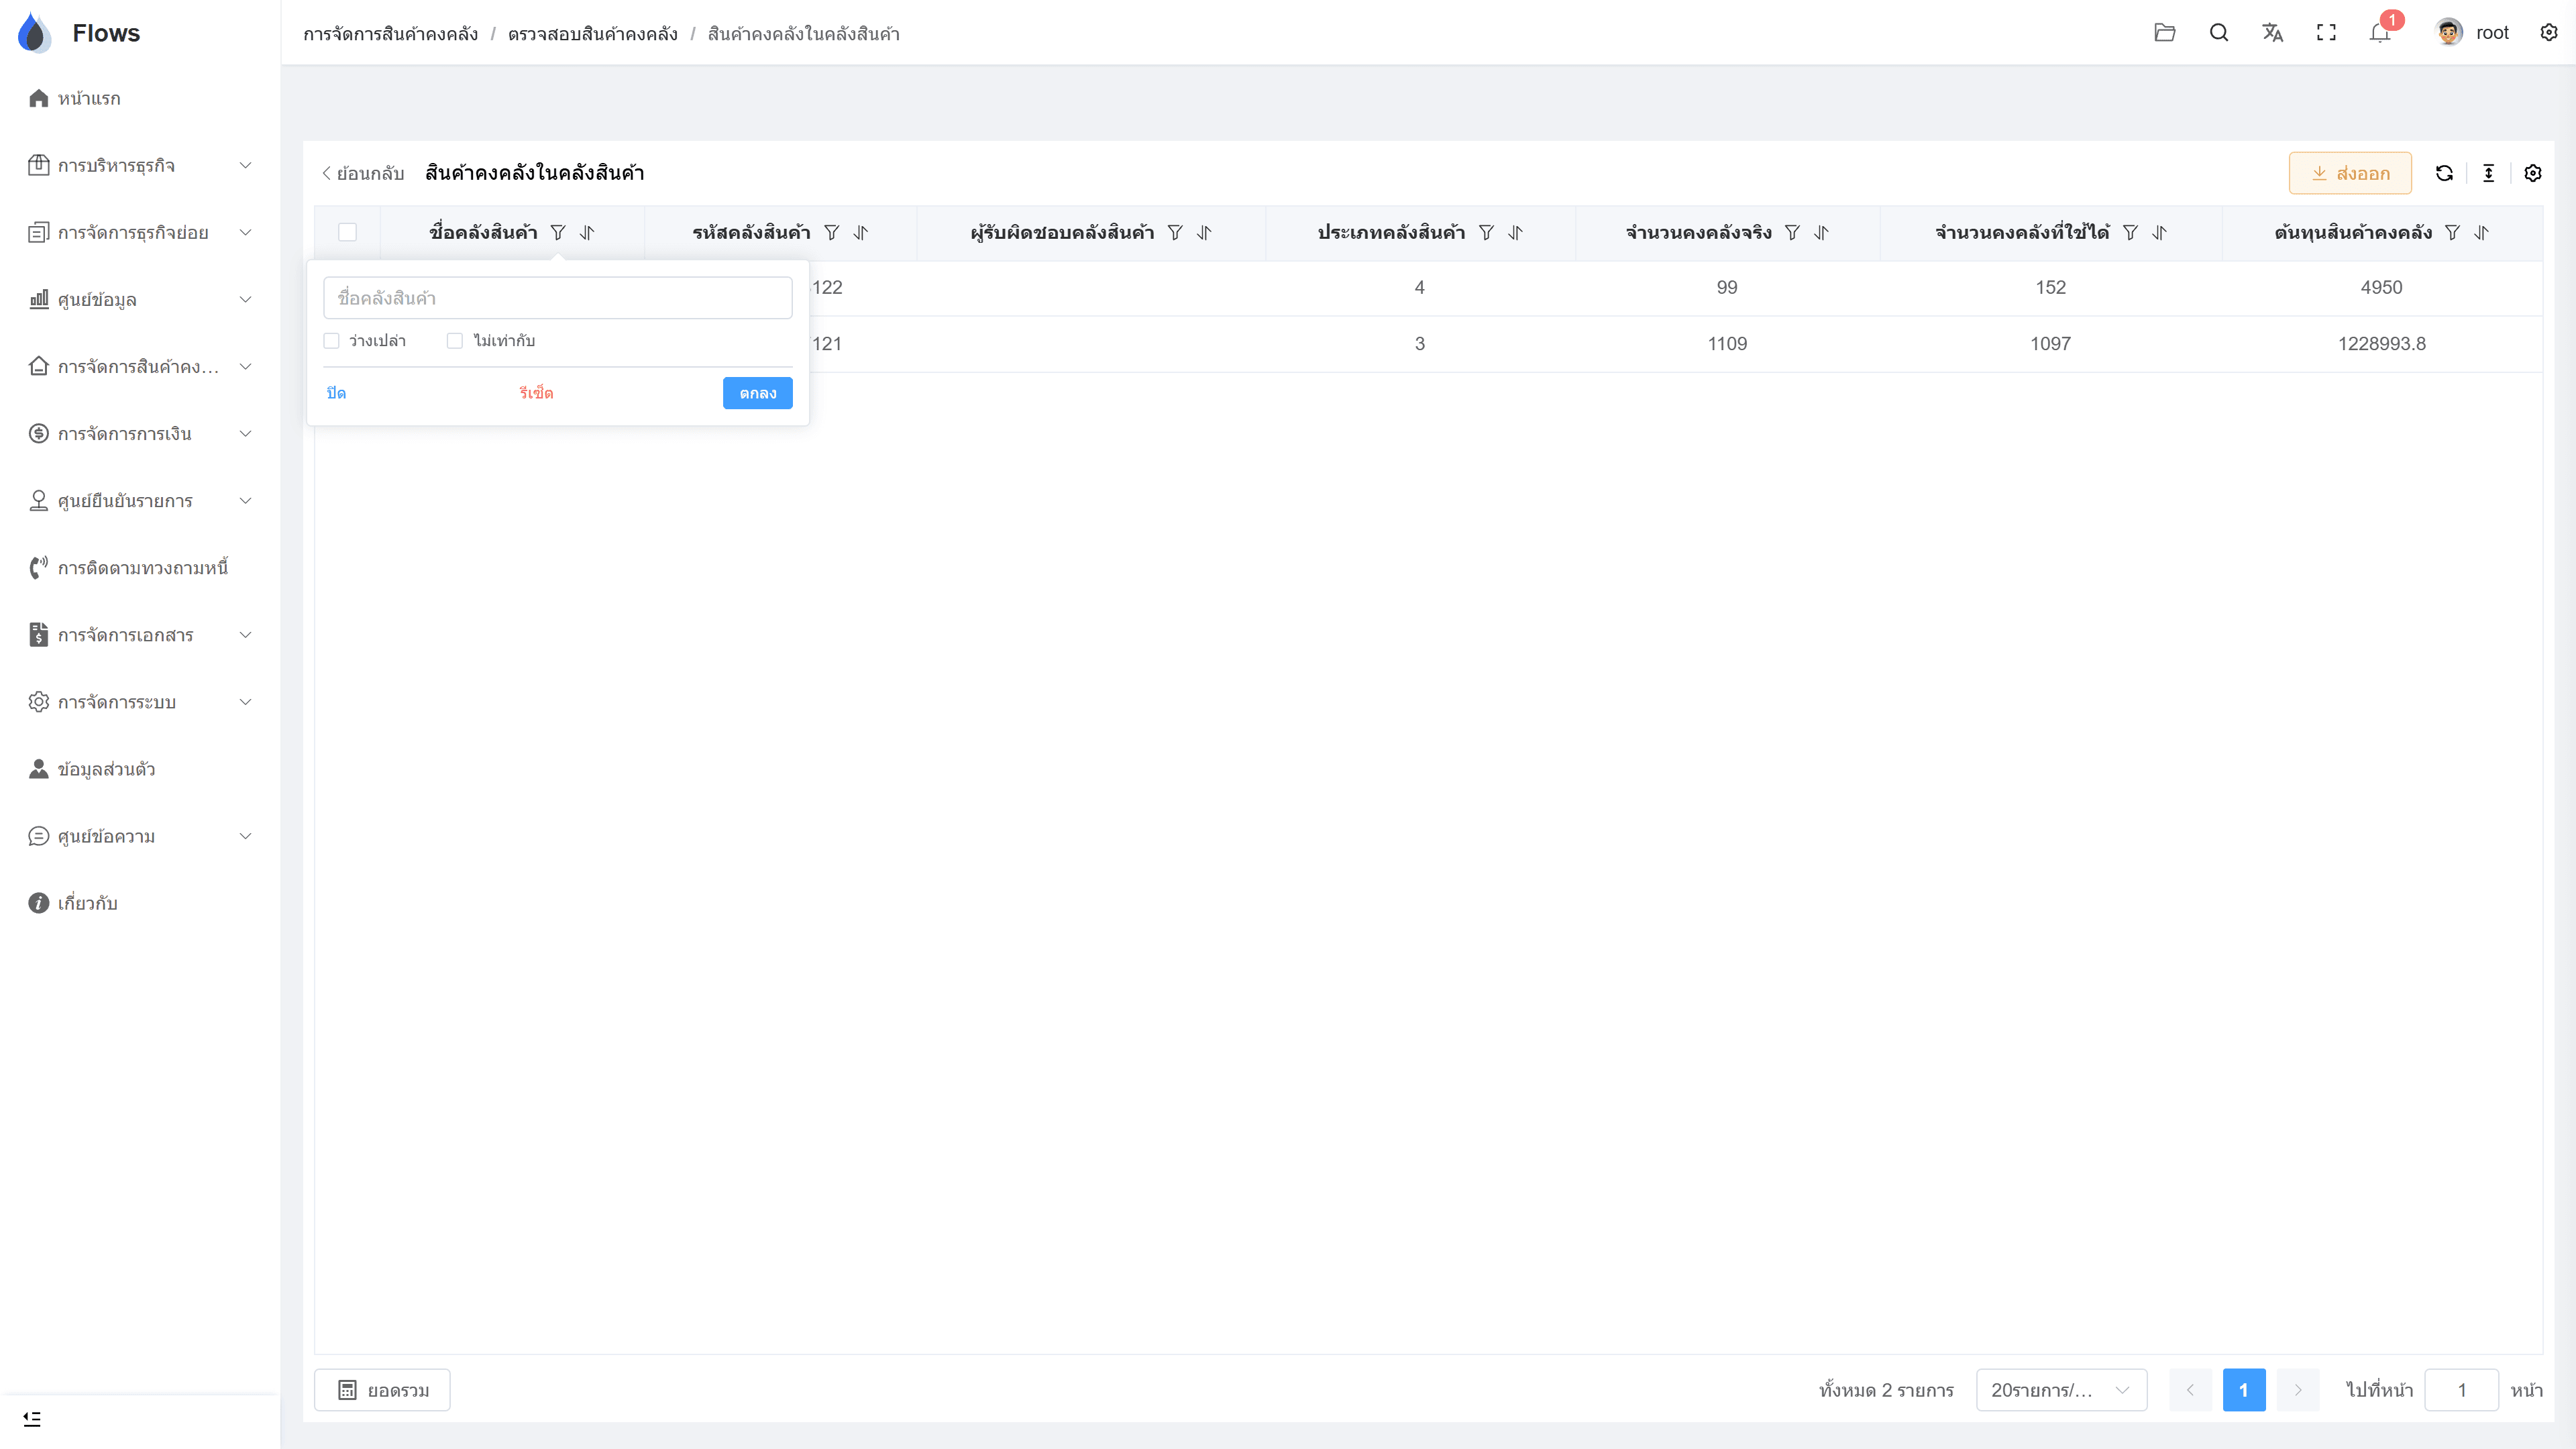Sort the ต้นทุนสินค้าคงคลัง column
Image resolution: width=2576 pixels, height=1449 pixels.
[2481, 233]
